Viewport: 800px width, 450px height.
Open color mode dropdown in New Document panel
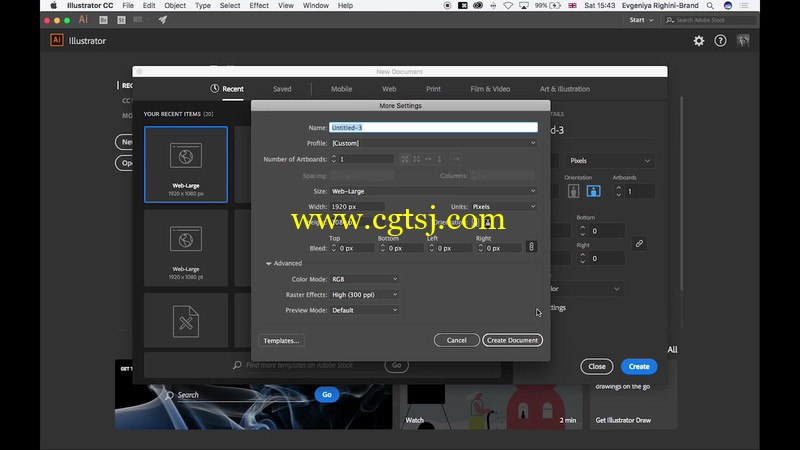(586, 289)
